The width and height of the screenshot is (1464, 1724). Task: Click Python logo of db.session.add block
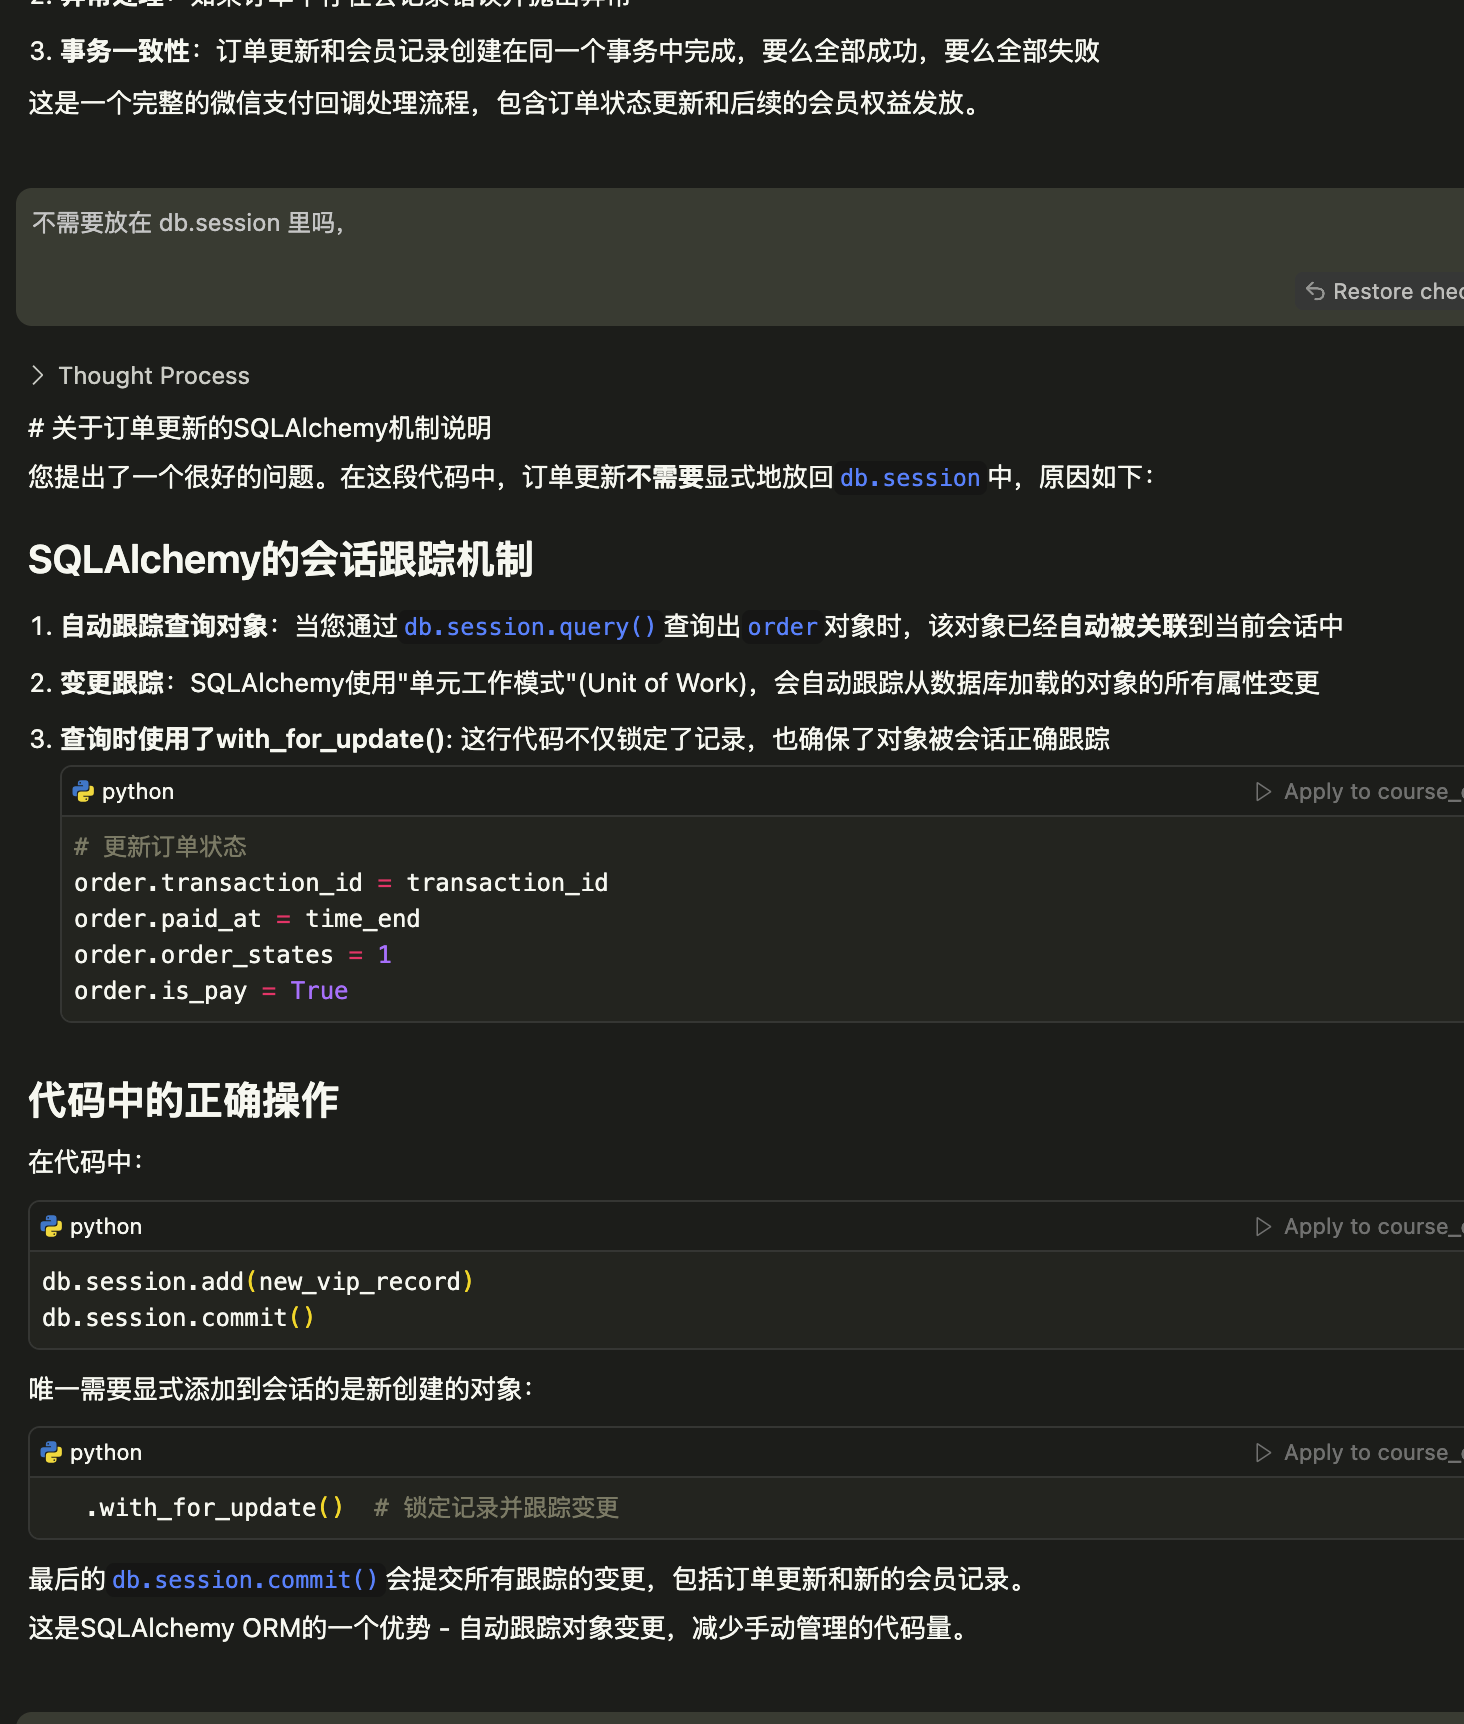pyautogui.click(x=51, y=1227)
